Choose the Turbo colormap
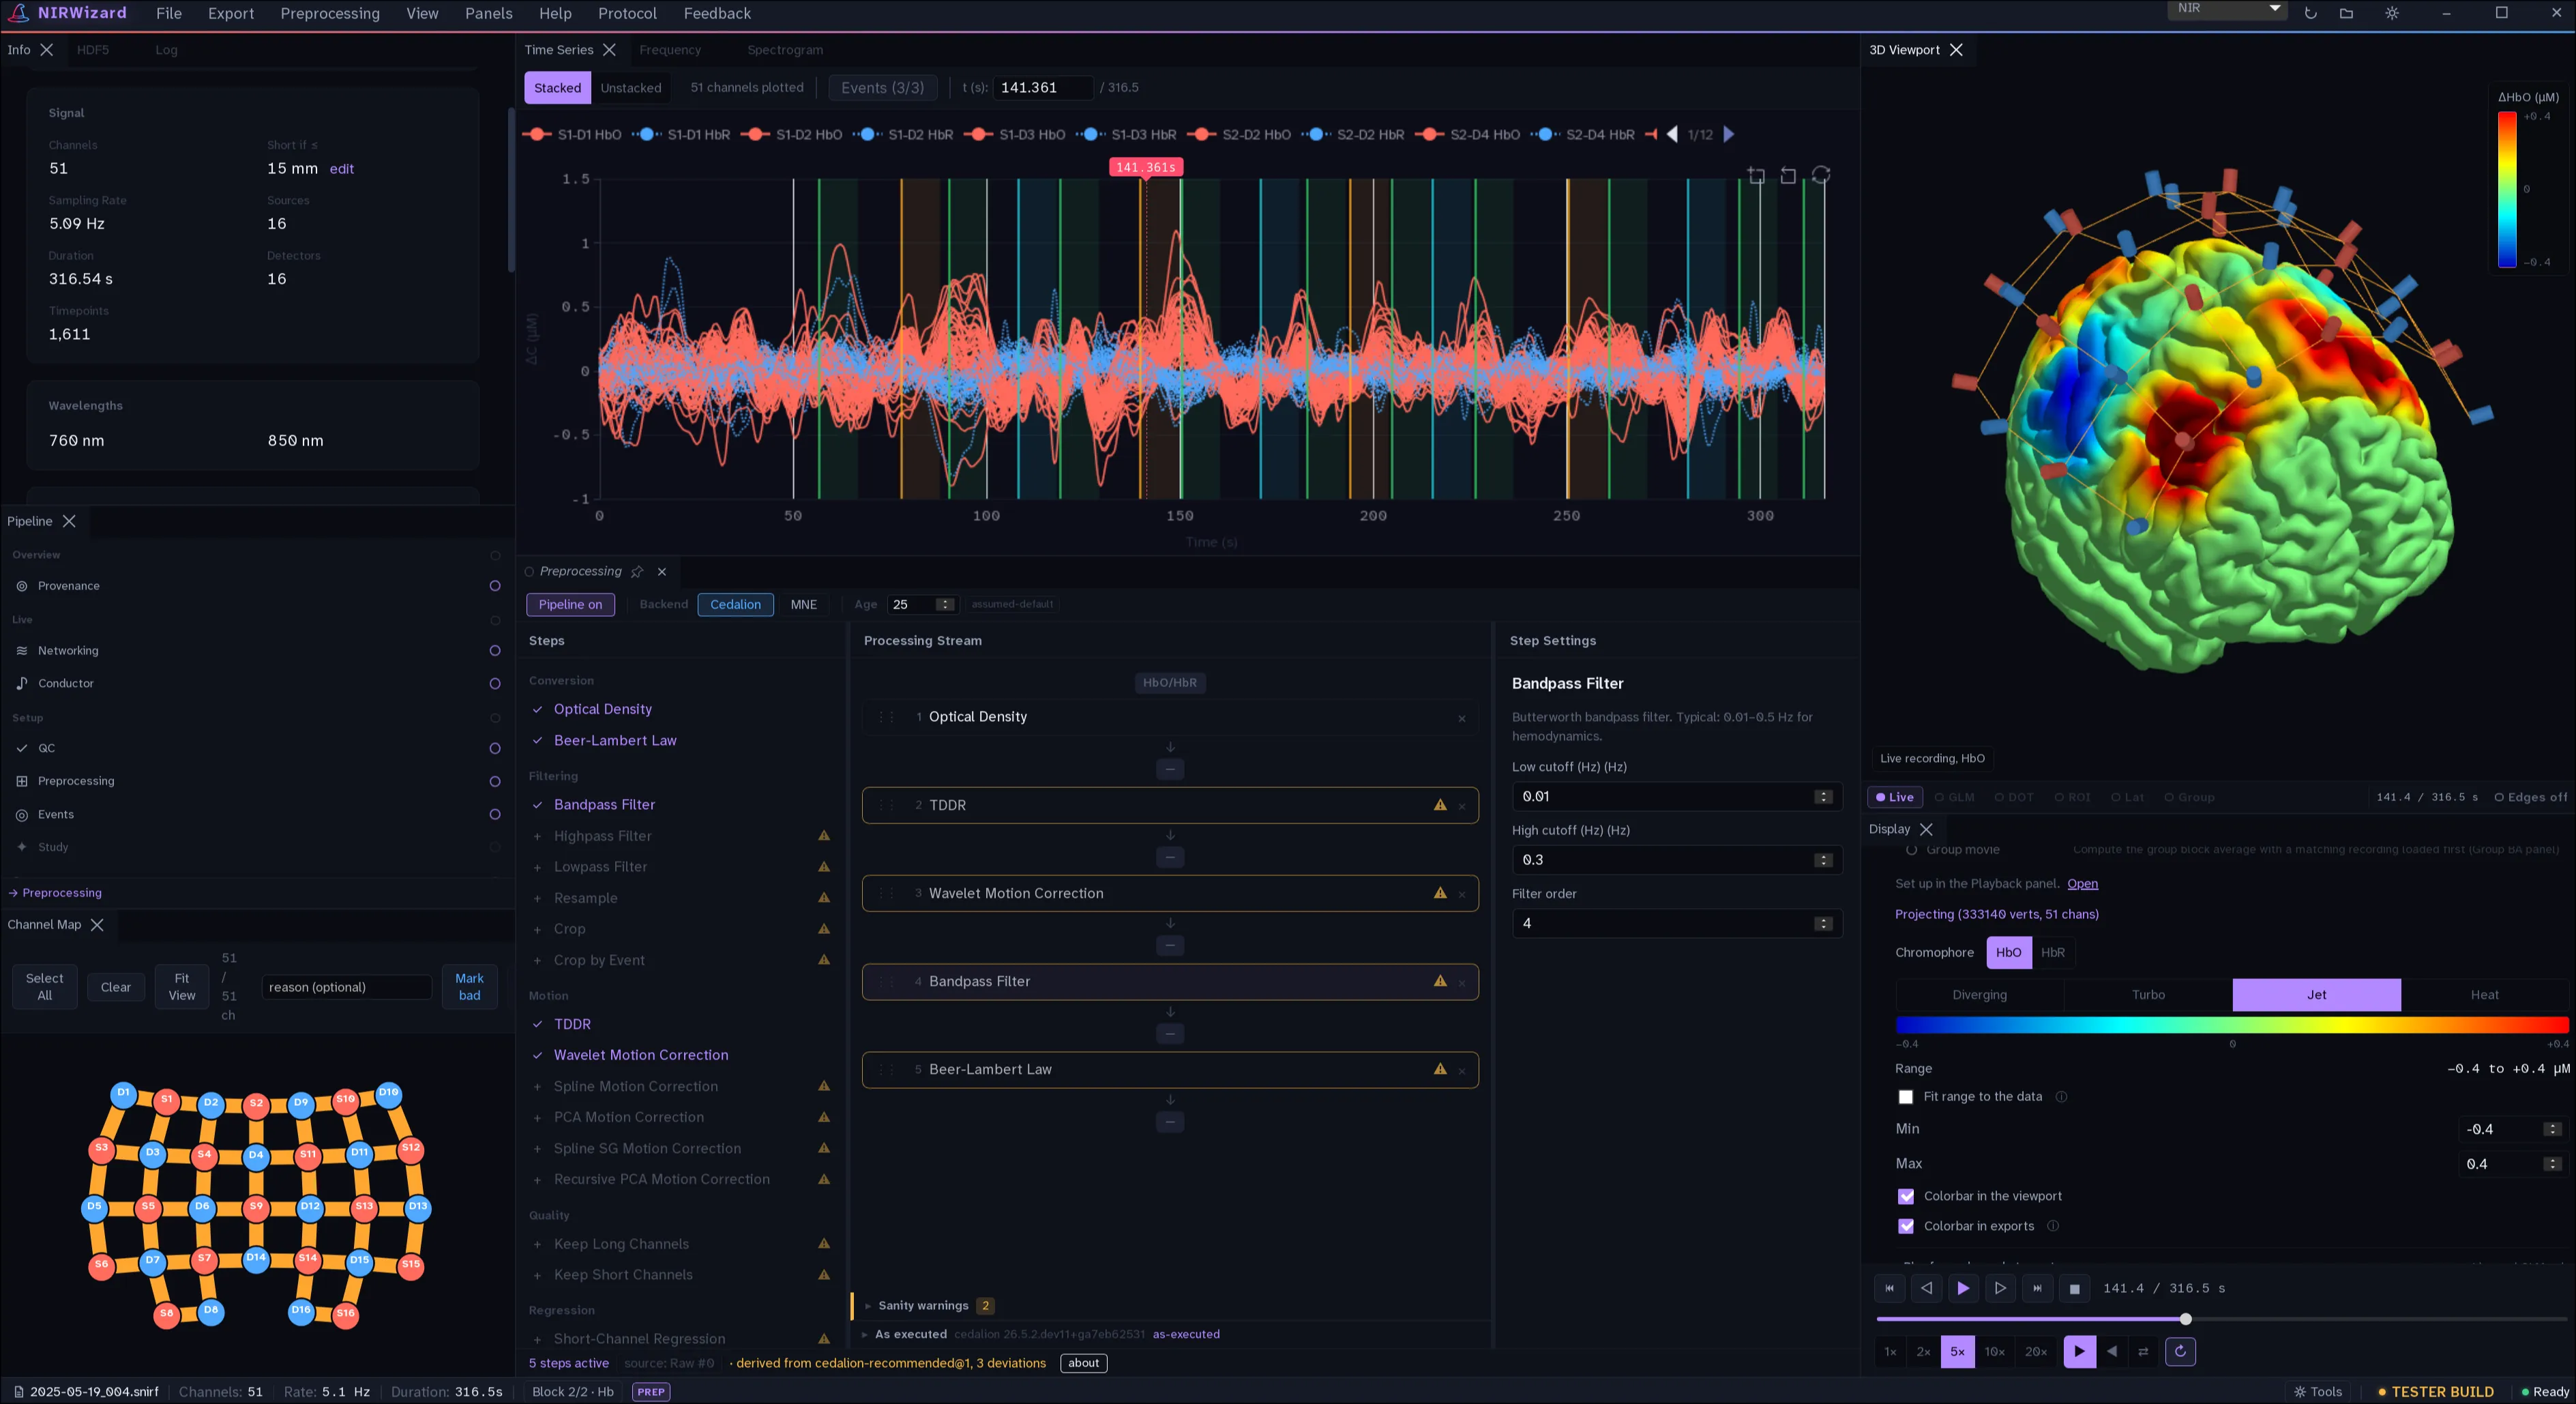This screenshot has width=2576, height=1404. tap(2148, 995)
